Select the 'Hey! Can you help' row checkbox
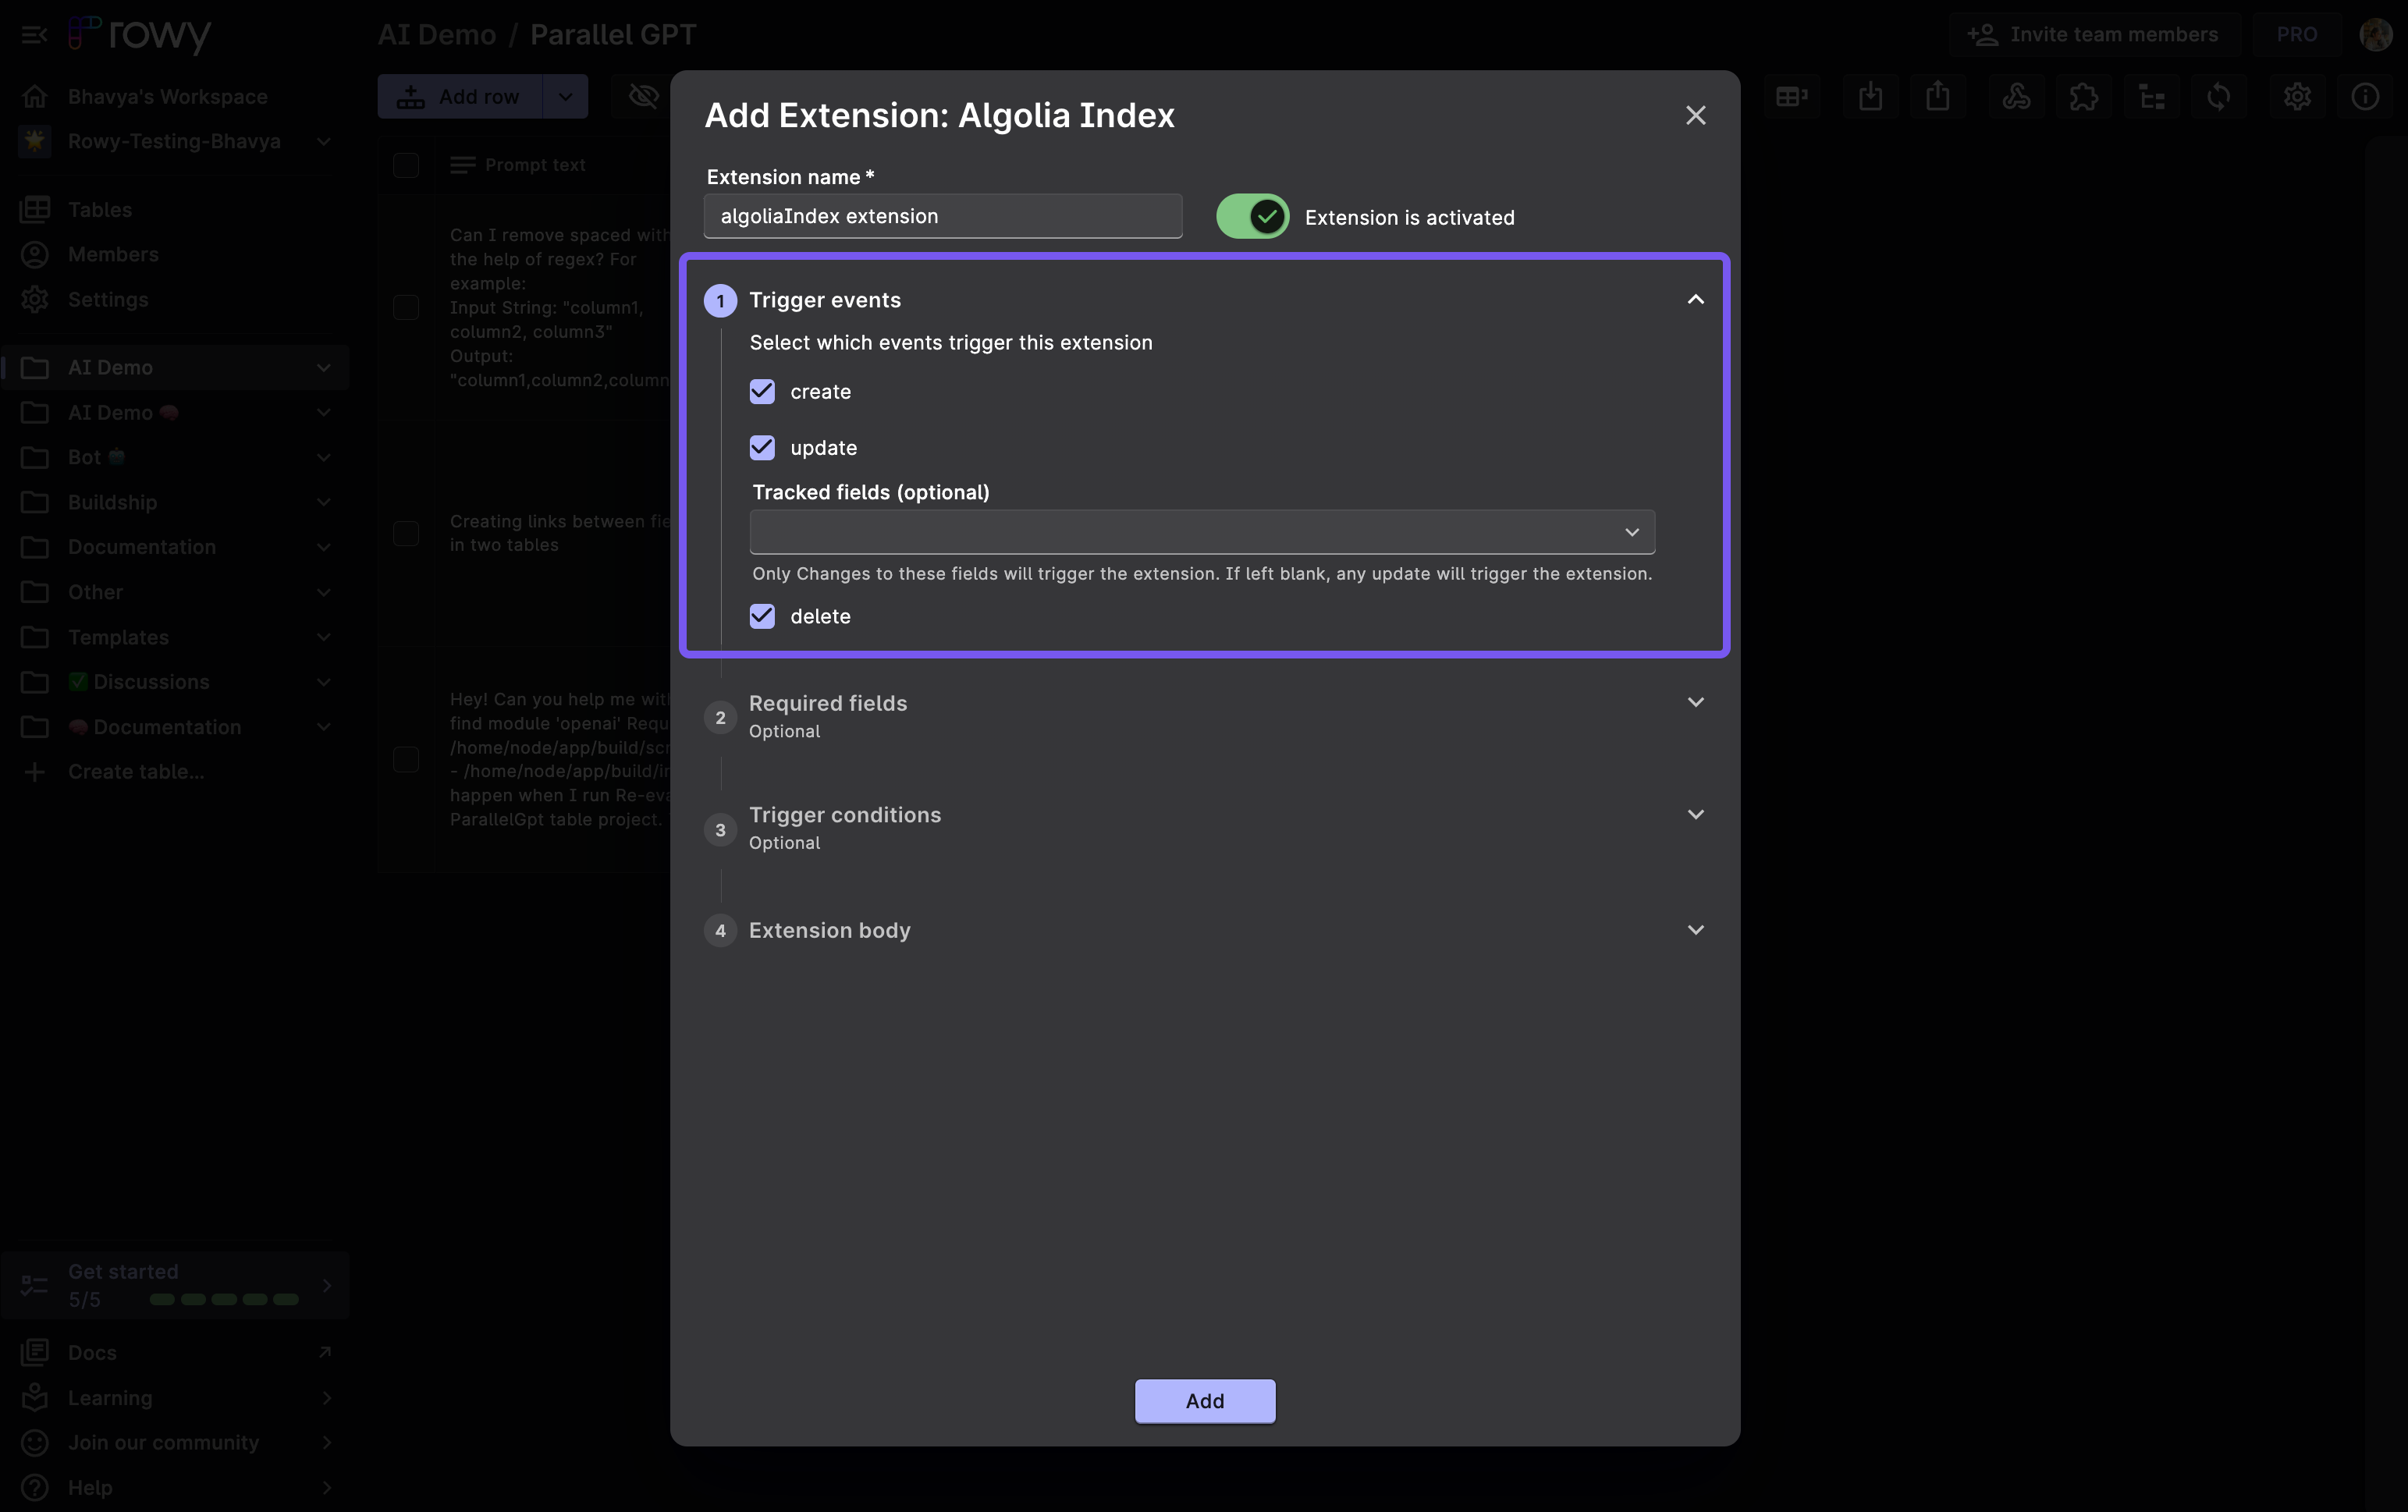 [406, 759]
